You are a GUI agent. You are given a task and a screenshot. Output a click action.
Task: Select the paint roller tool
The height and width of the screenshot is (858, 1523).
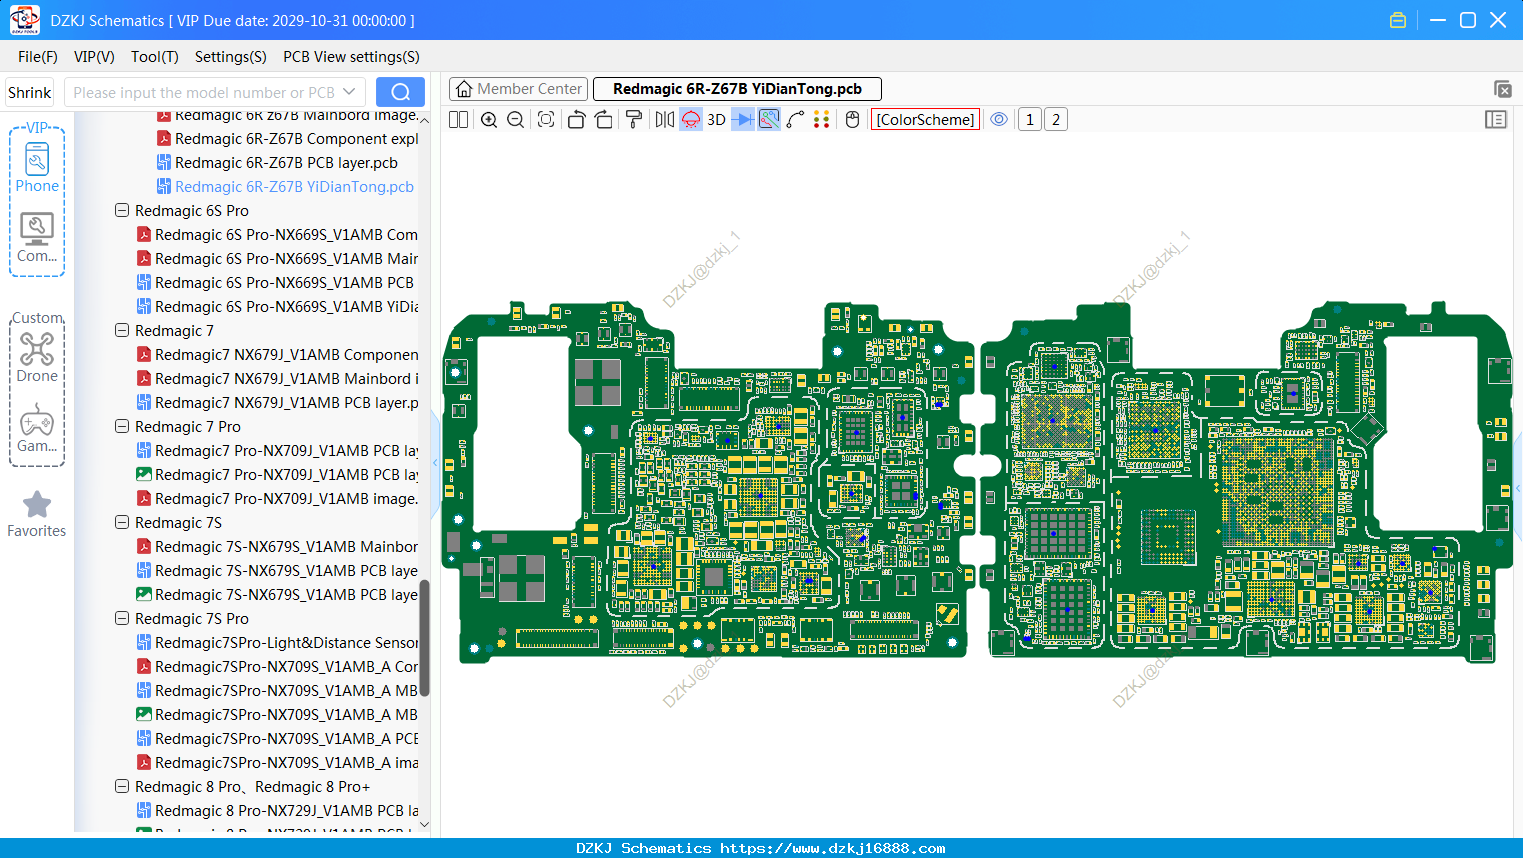click(634, 120)
